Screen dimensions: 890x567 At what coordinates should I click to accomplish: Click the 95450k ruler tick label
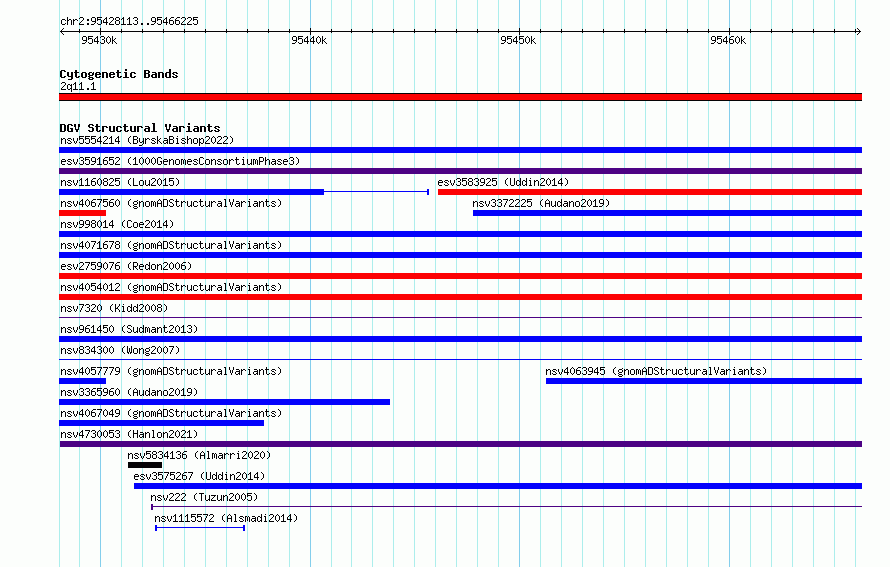point(518,40)
